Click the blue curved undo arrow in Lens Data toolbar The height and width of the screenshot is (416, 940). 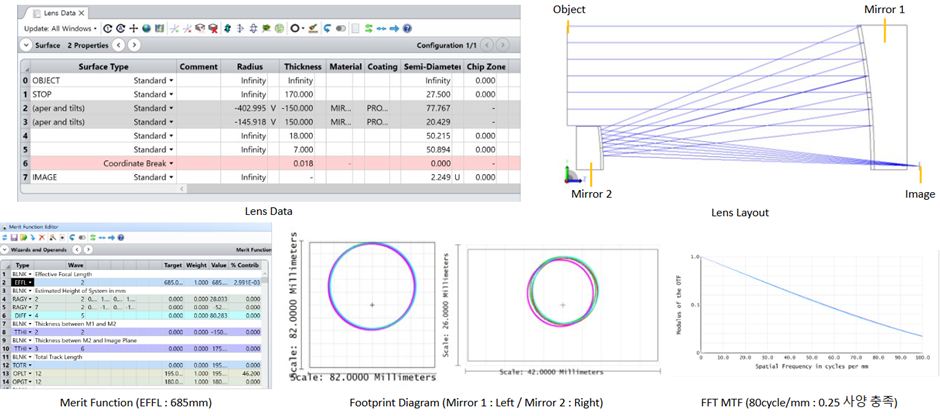[328, 28]
